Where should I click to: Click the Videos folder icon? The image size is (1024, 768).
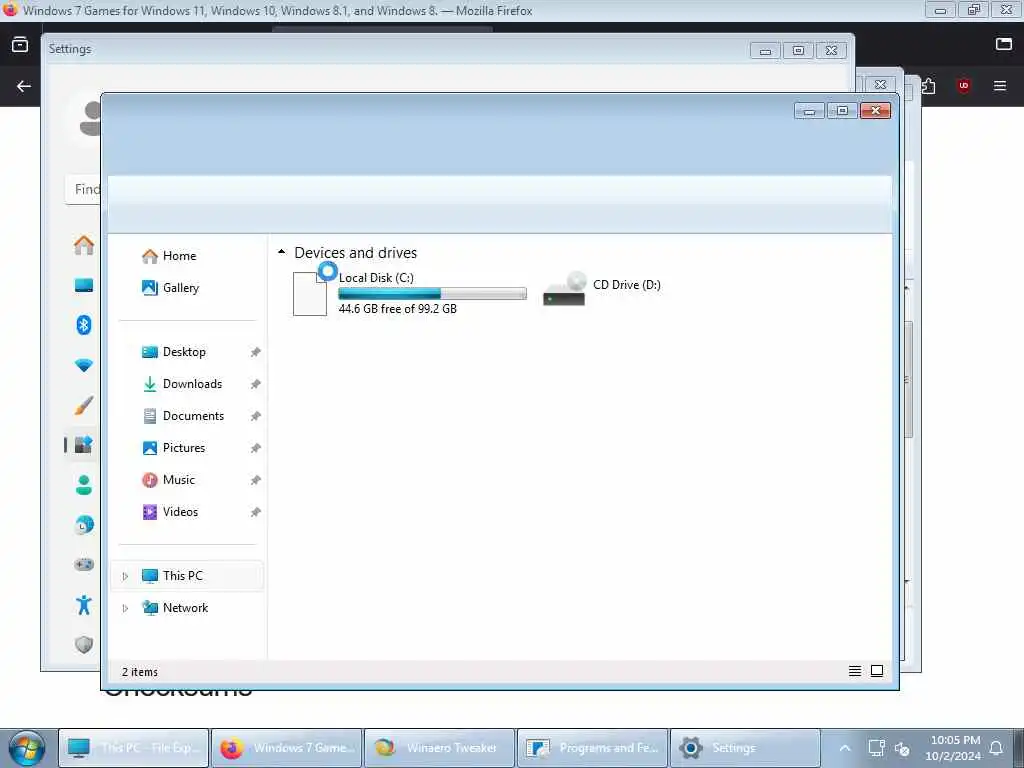pyautogui.click(x=150, y=512)
